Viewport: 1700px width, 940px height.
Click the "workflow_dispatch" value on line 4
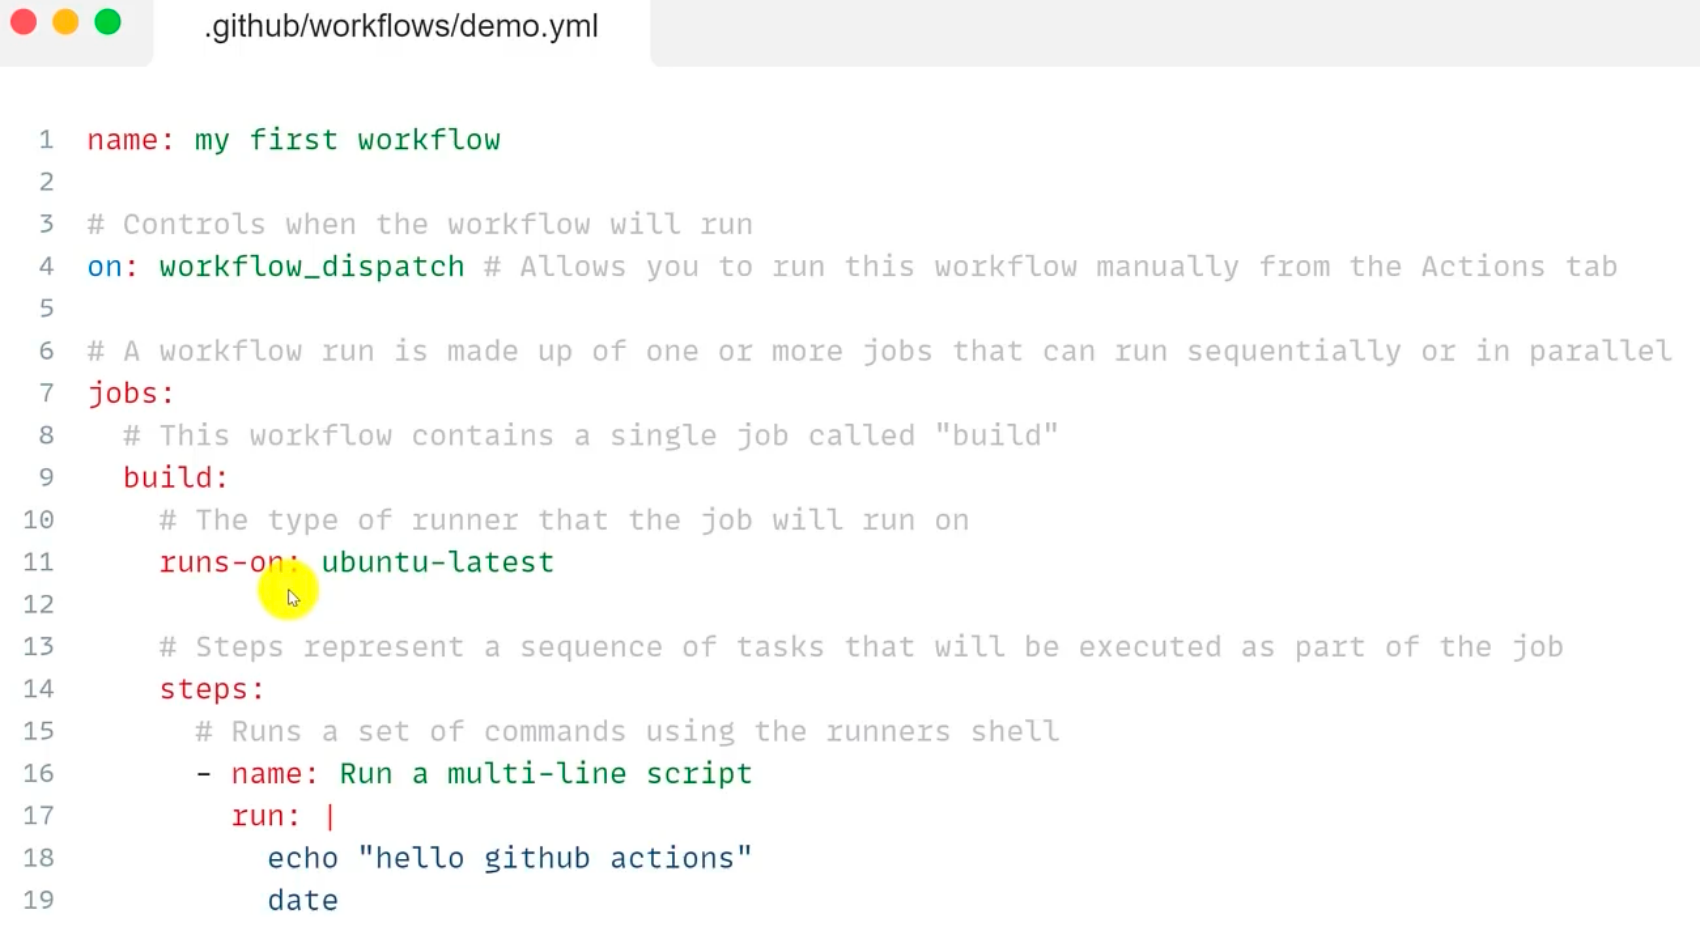coord(311,267)
